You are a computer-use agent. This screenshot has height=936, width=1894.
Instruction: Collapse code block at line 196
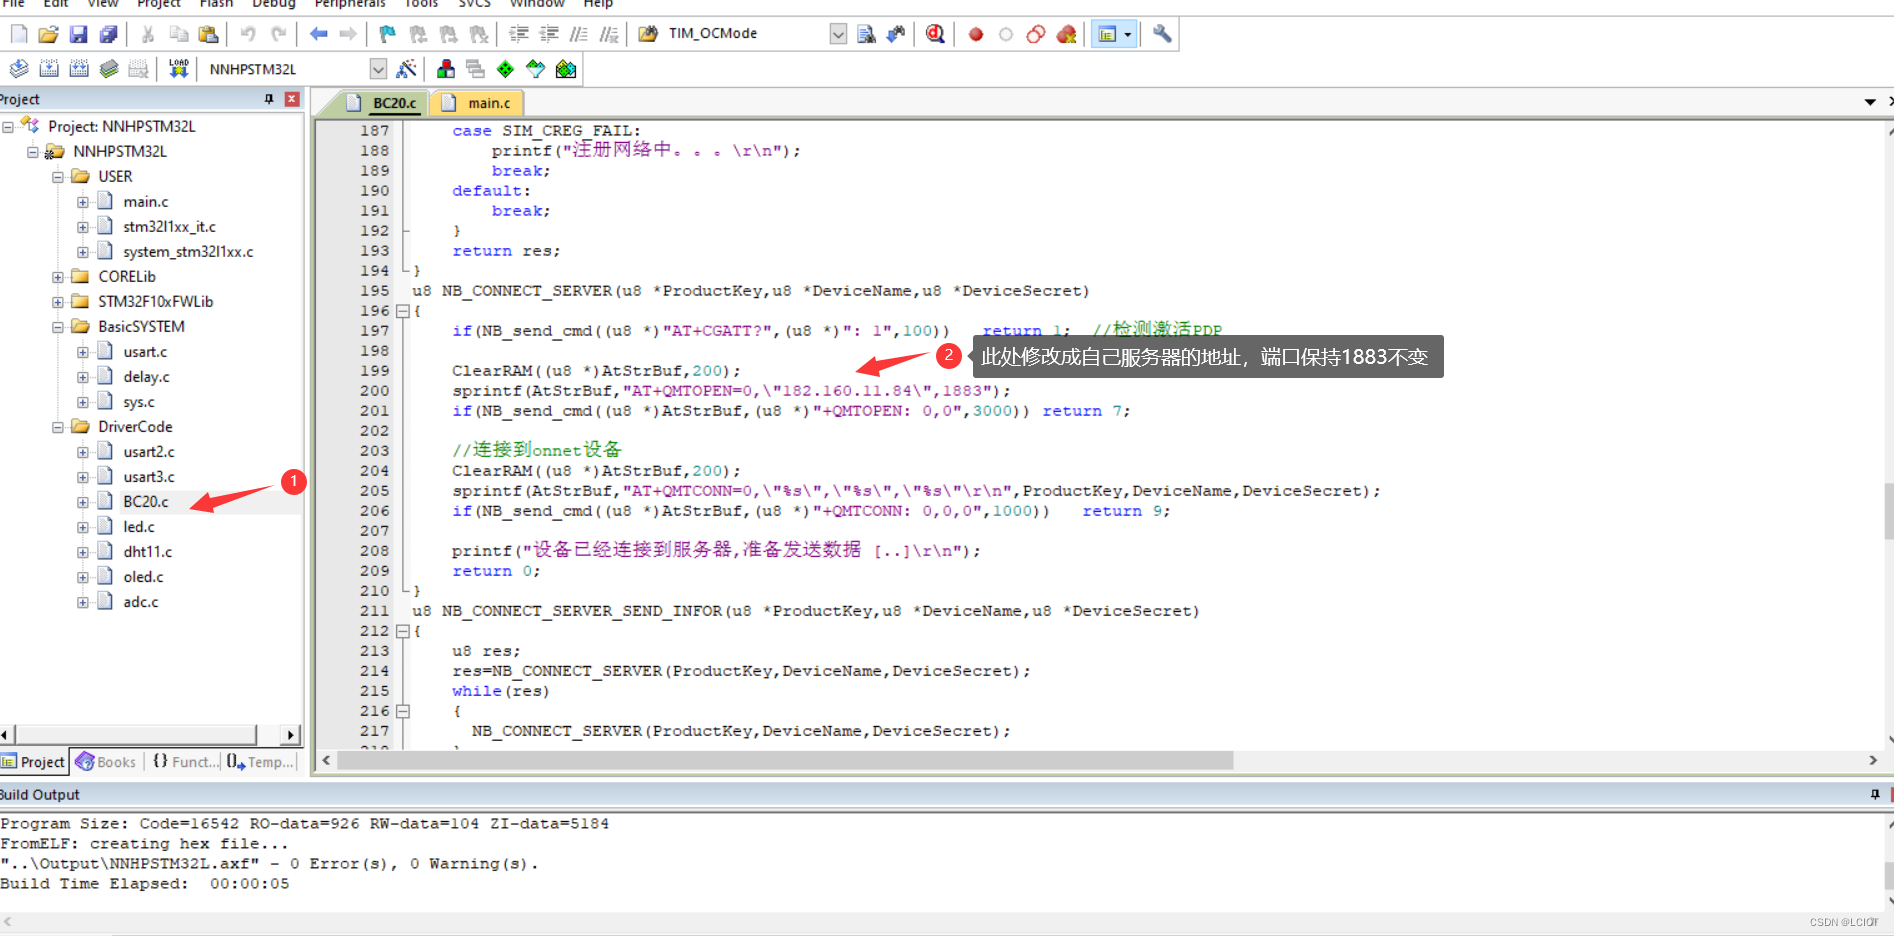[x=403, y=311]
